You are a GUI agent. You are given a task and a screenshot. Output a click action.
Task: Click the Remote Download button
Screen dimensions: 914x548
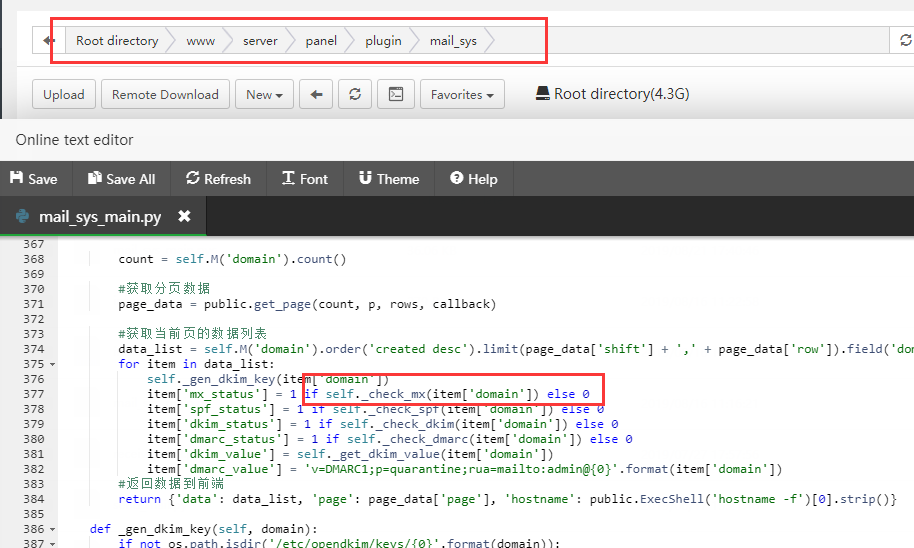[x=165, y=95]
